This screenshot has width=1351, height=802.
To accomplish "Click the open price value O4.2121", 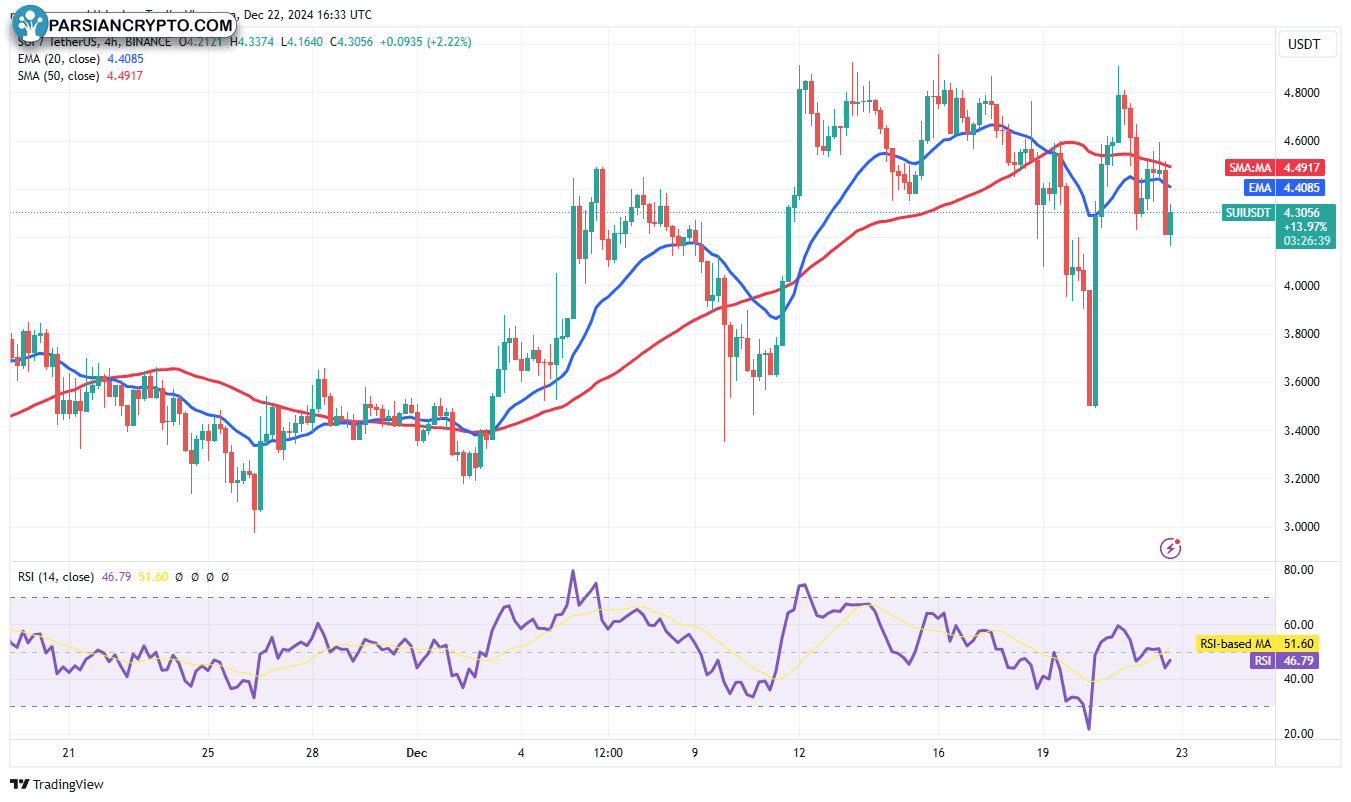I will (x=203, y=42).
